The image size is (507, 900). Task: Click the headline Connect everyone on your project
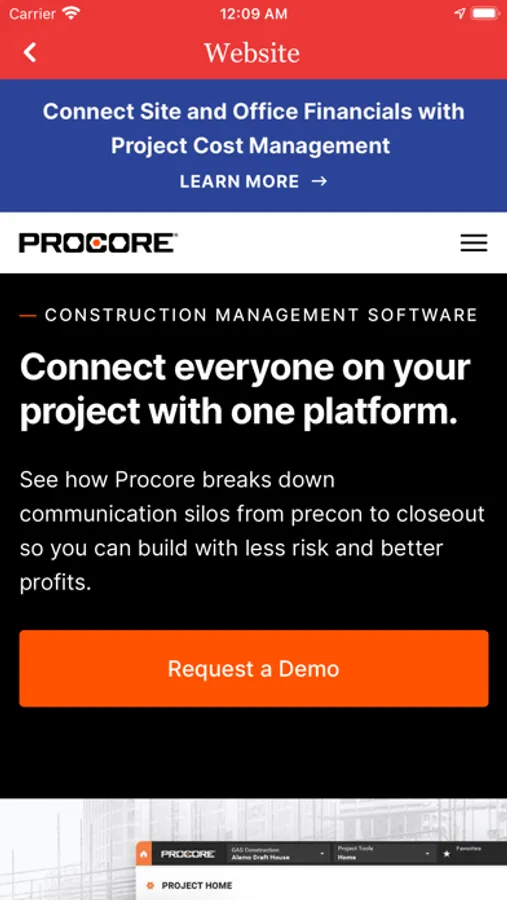point(245,389)
